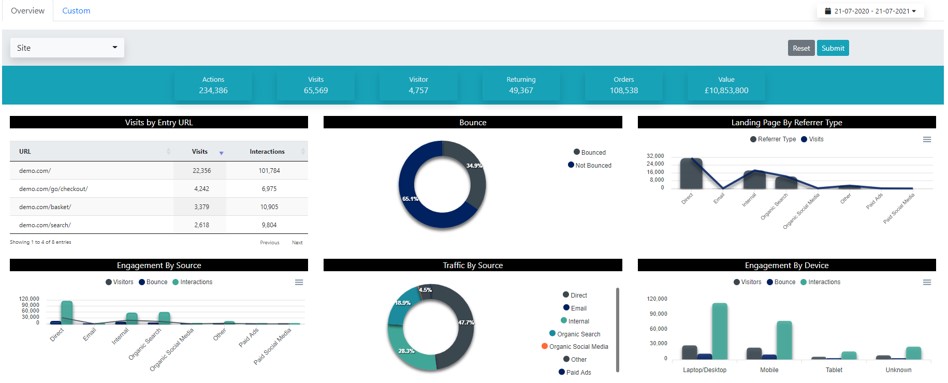Sort table by the Visits column arrow

click(221, 152)
